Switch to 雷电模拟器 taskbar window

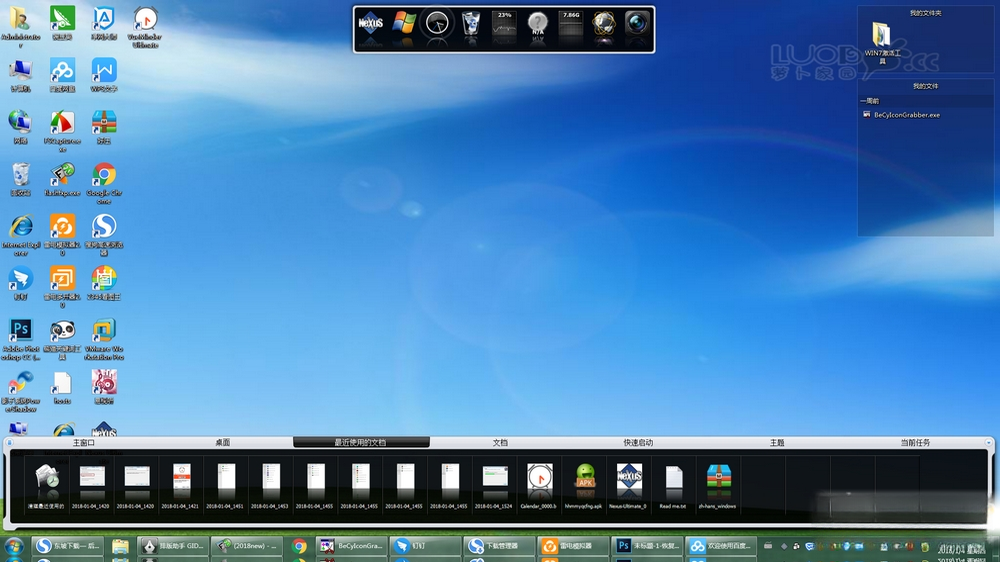coord(571,546)
